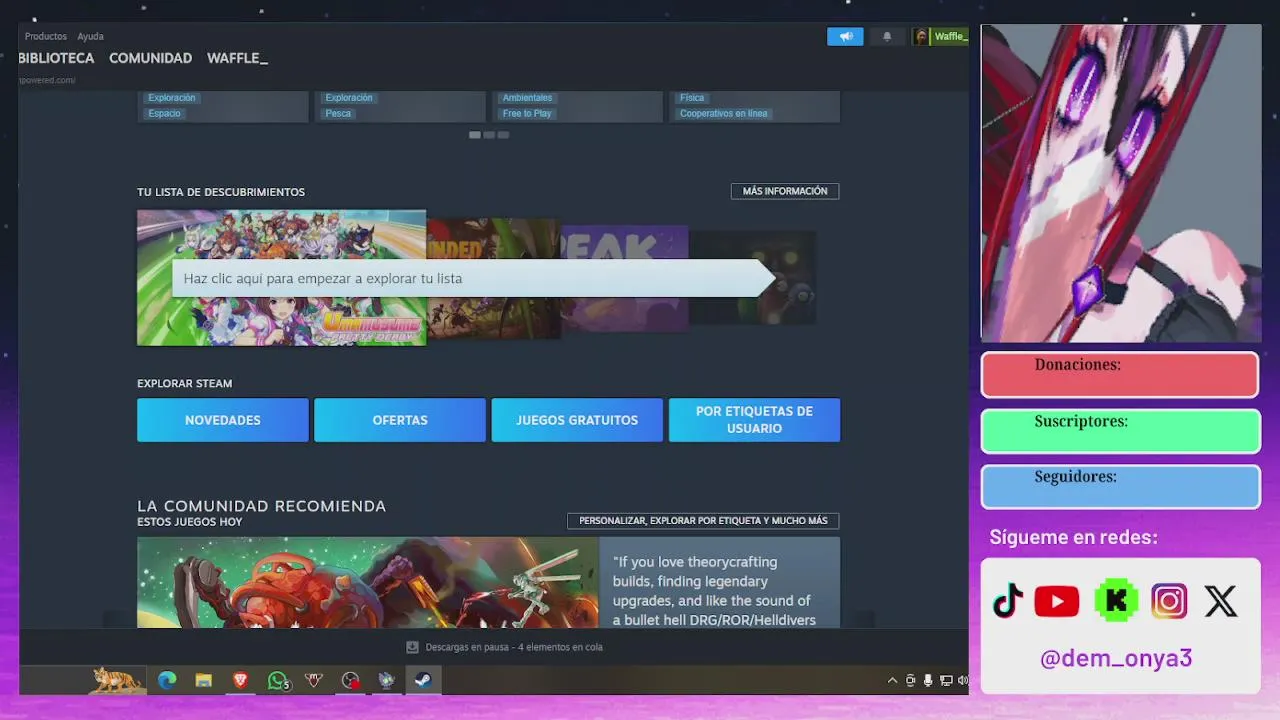Open the Umamusume Pretty Derby thumbnail
The width and height of the screenshot is (1280, 720).
tap(281, 278)
